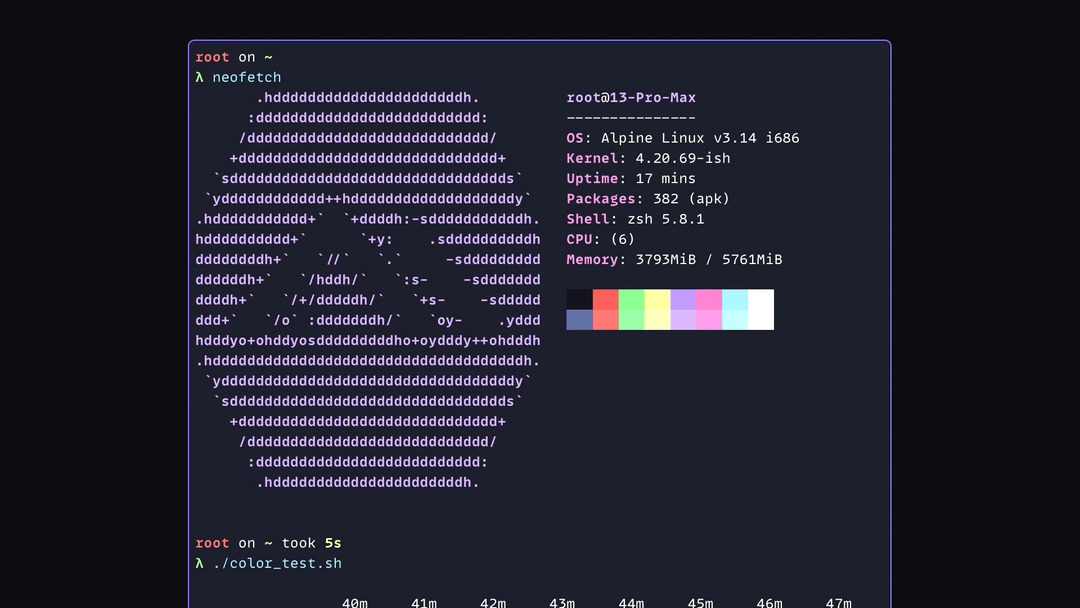Select the pink swatch in top palette row
Image resolution: width=1080 pixels, height=608 pixels.
click(x=709, y=300)
